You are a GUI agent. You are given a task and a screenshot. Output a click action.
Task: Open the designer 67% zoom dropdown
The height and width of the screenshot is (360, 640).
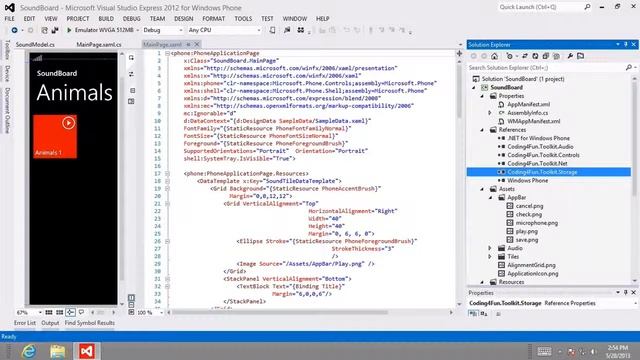tap(40, 312)
